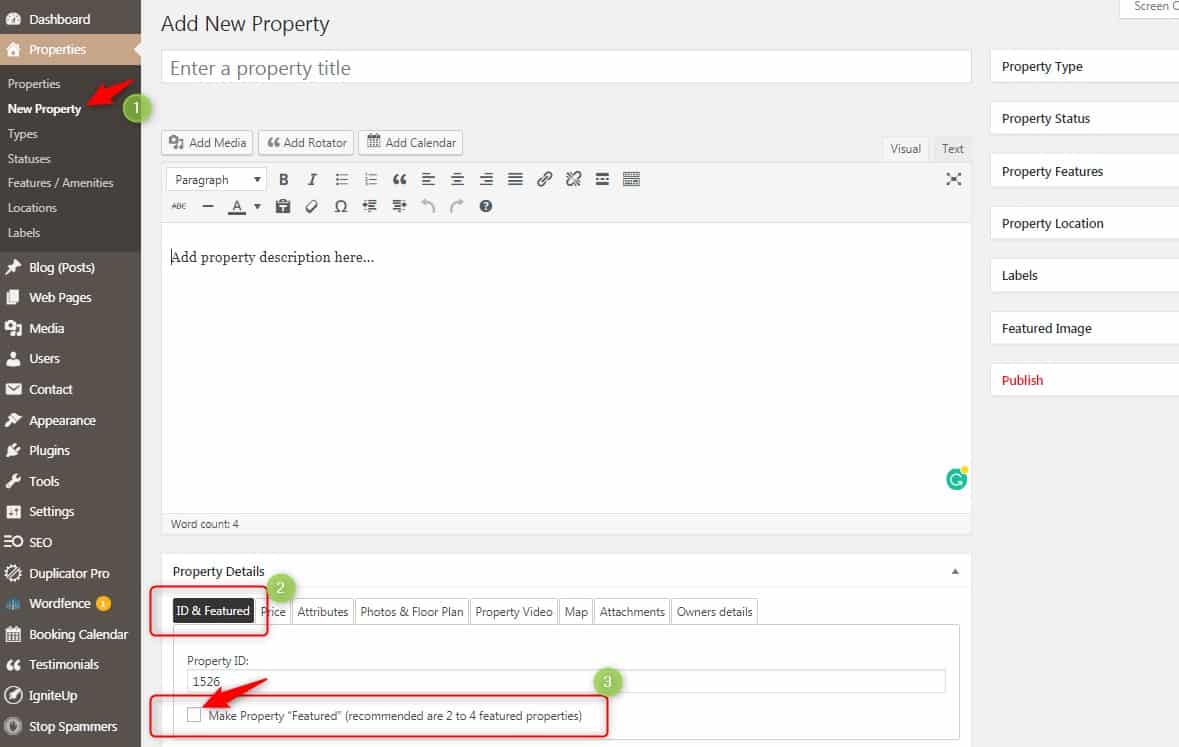This screenshot has height=747, width=1179.
Task: Open the keyboard shortcuts help icon
Action: (486, 206)
